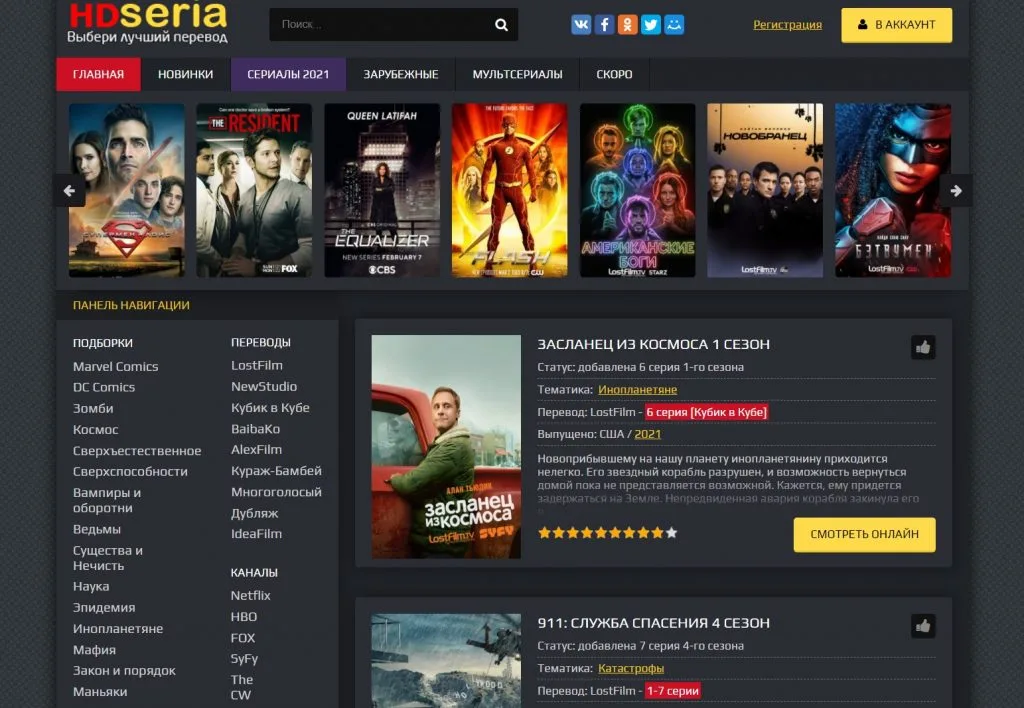This screenshot has width=1024, height=708.
Task: Open the Регистрация link
Action: coord(788,23)
